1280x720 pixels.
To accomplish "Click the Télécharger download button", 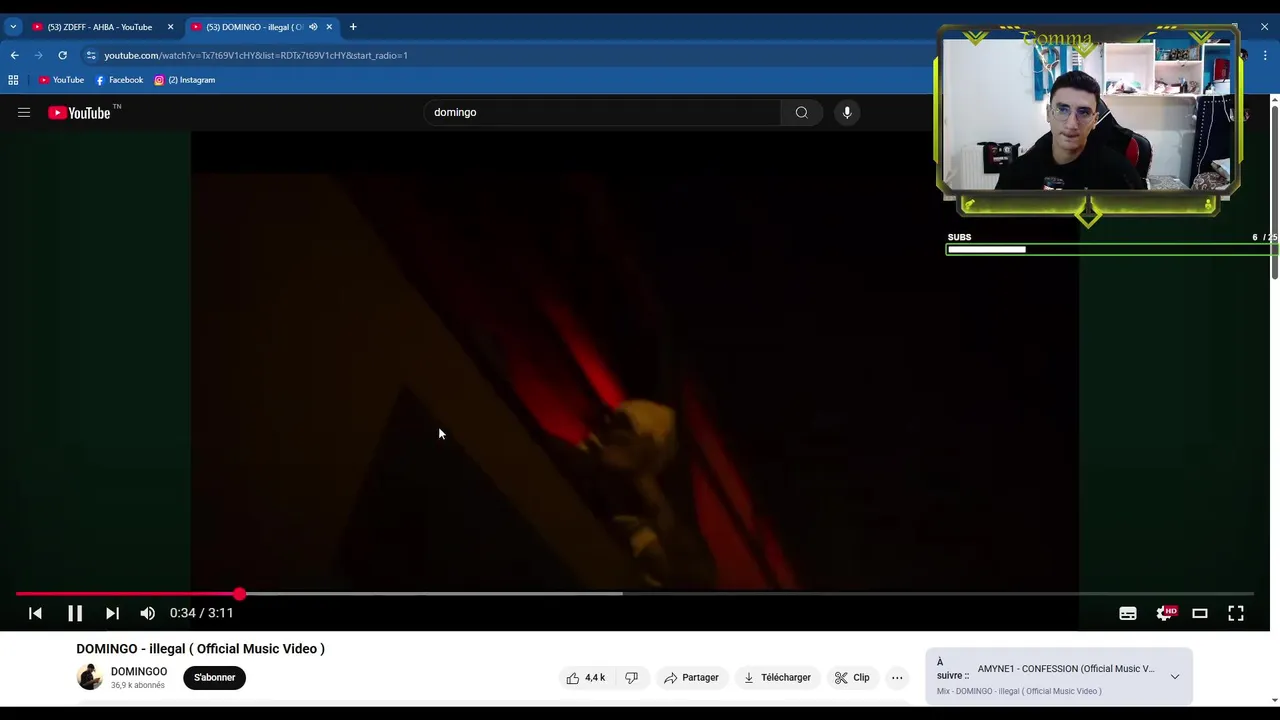I will click(777, 677).
